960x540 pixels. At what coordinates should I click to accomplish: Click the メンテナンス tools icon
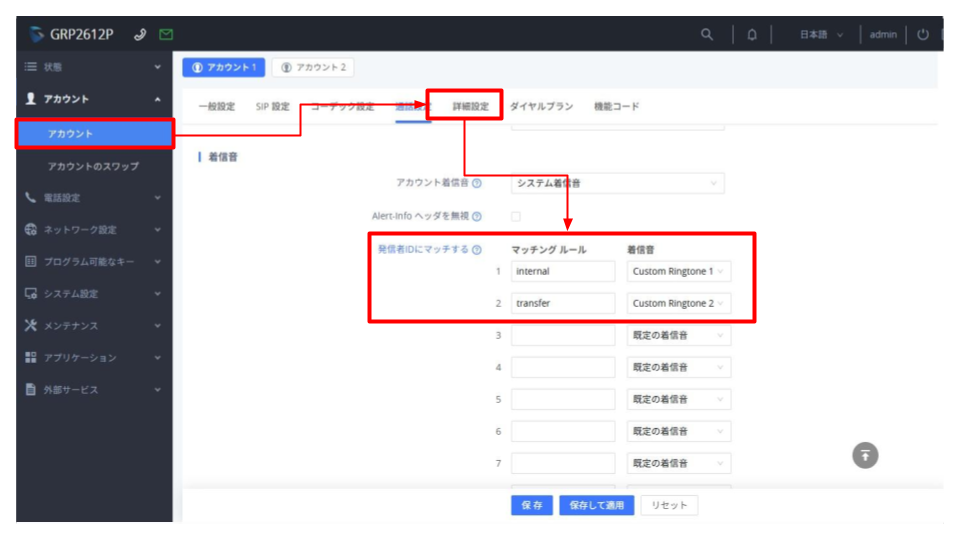(x=31, y=325)
